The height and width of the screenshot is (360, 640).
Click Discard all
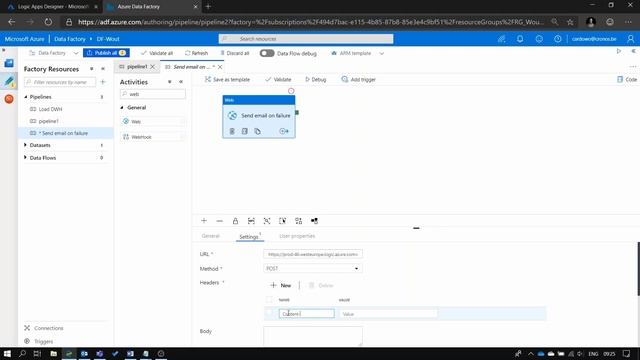click(x=235, y=53)
